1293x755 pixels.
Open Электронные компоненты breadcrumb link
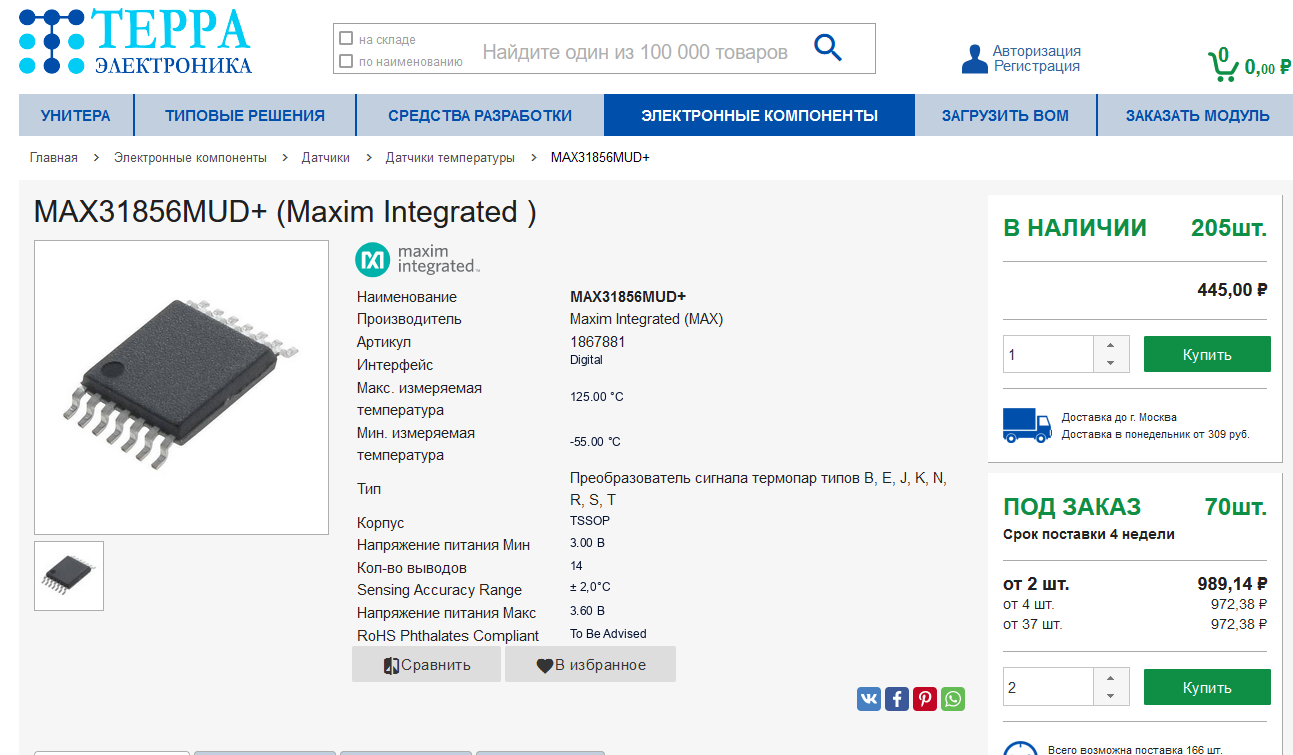190,158
